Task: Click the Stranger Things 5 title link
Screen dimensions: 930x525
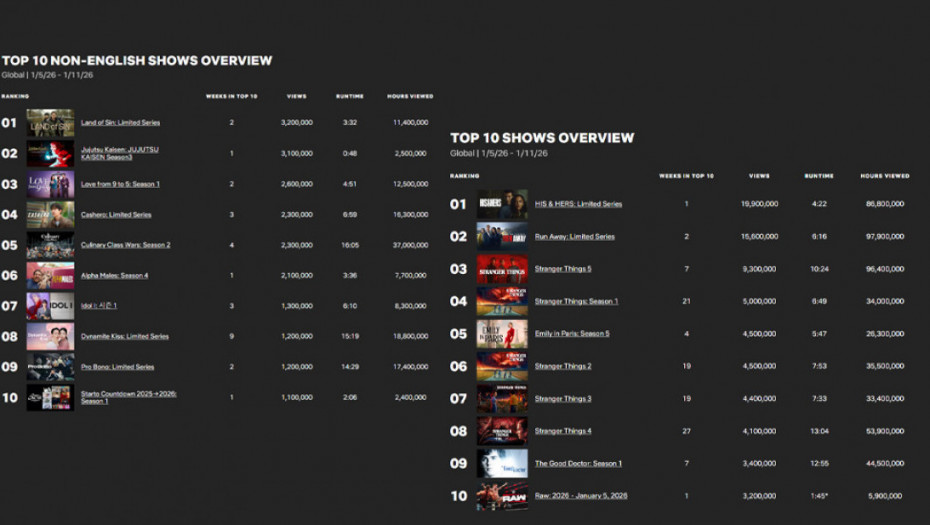Action: tap(563, 269)
